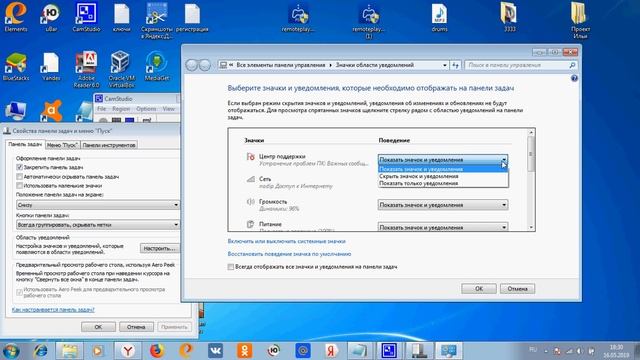Switch to CamStudio via taskbar button
Image resolution: width=640 pixels, height=360 pixels.
click(x=389, y=351)
